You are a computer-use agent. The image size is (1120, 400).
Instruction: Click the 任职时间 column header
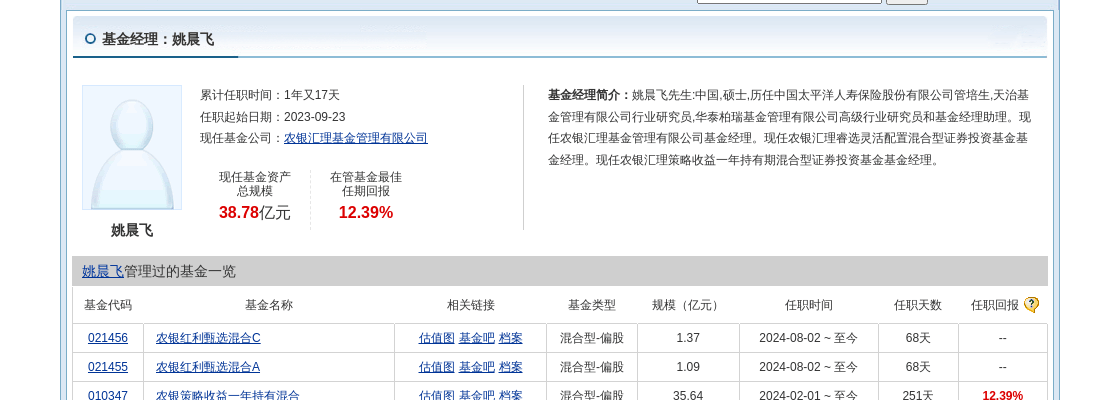[809, 305]
